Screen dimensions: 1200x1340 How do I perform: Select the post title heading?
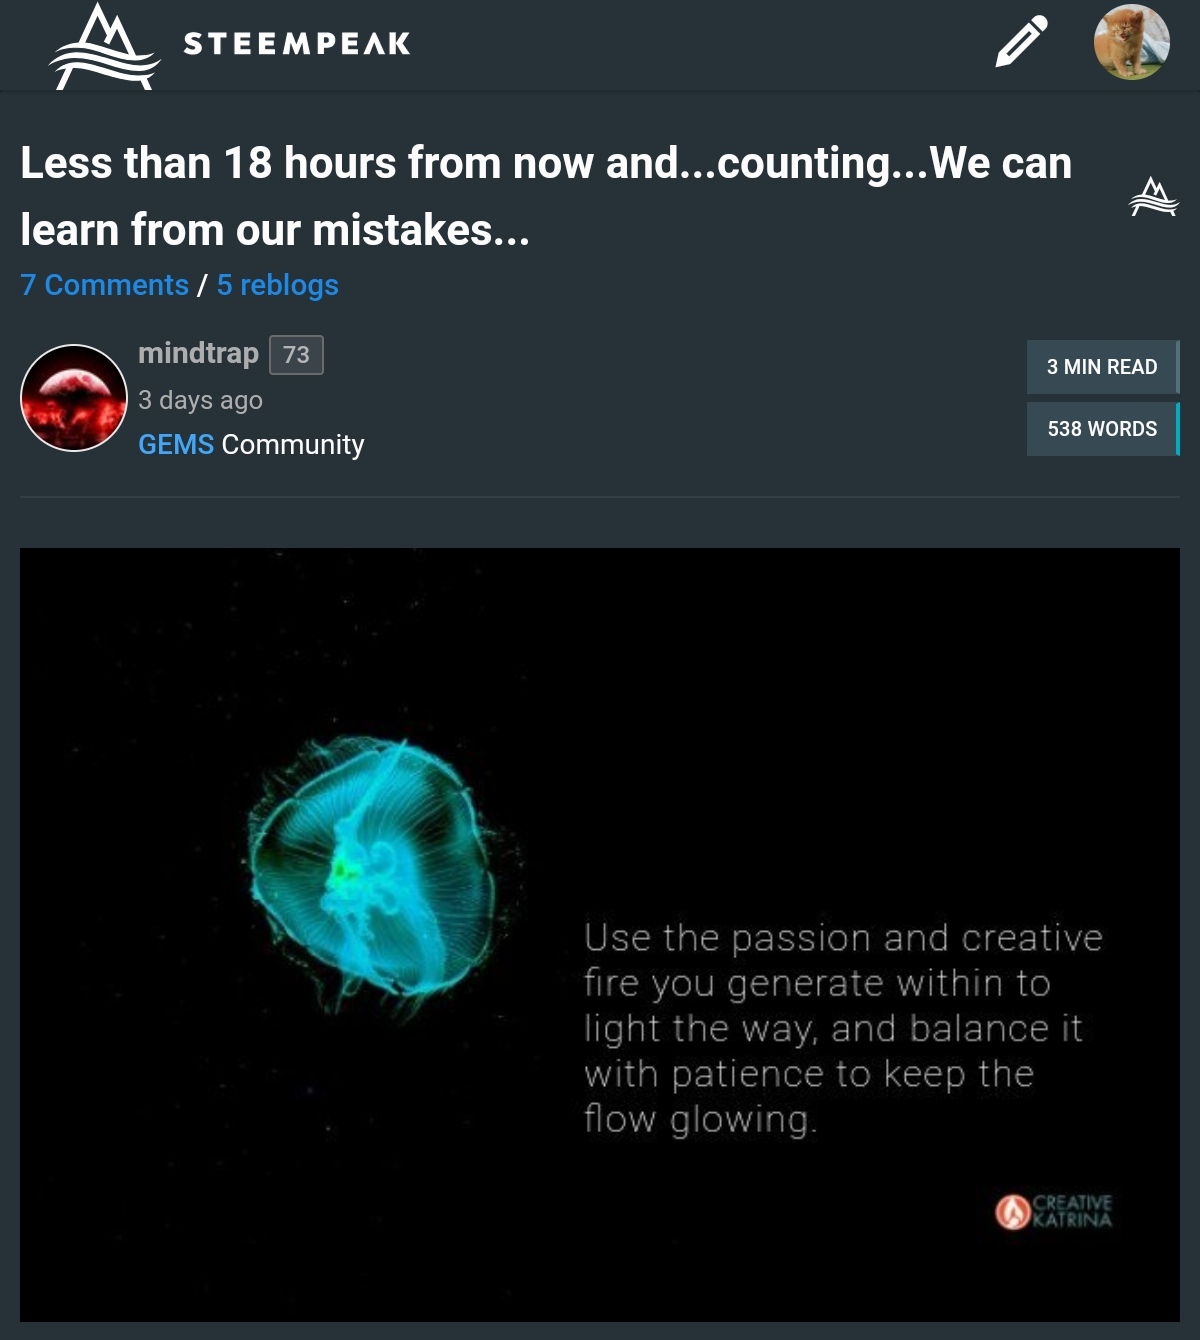pyautogui.click(x=546, y=196)
